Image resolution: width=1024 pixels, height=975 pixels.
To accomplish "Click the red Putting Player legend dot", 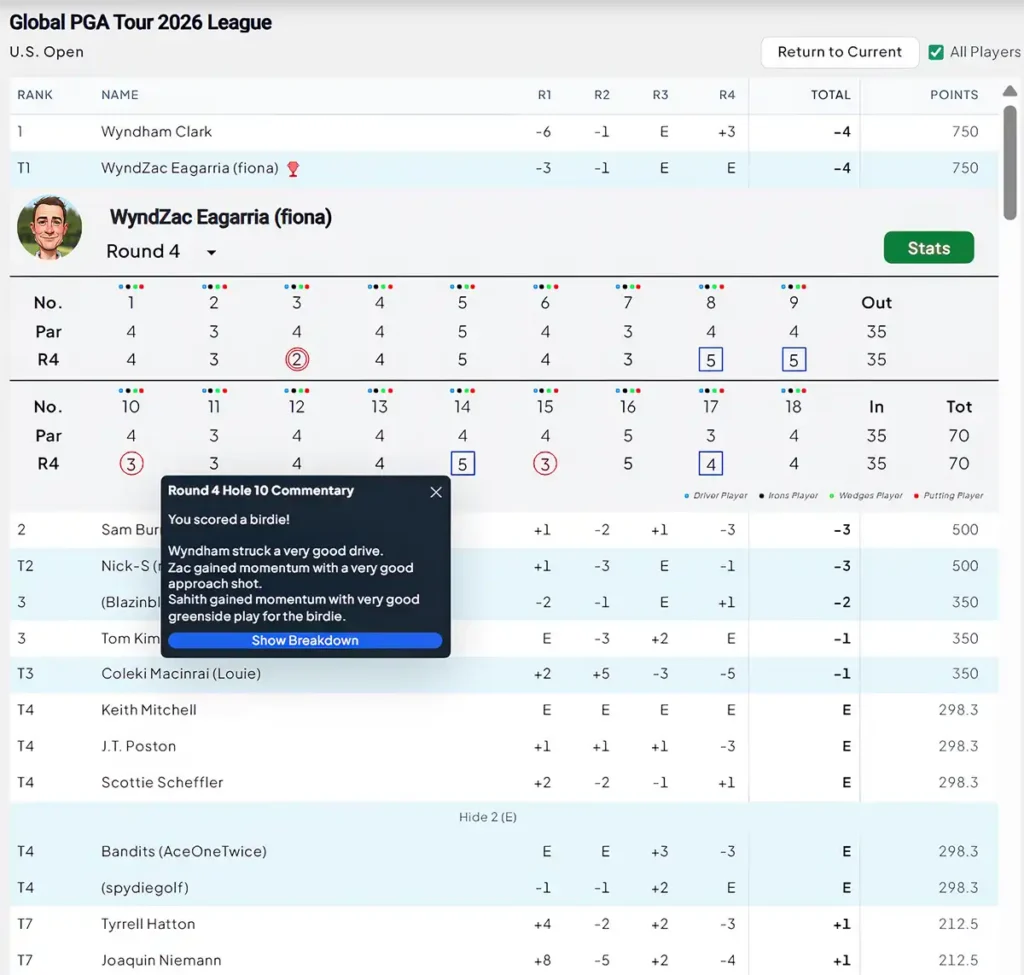I will (916, 496).
